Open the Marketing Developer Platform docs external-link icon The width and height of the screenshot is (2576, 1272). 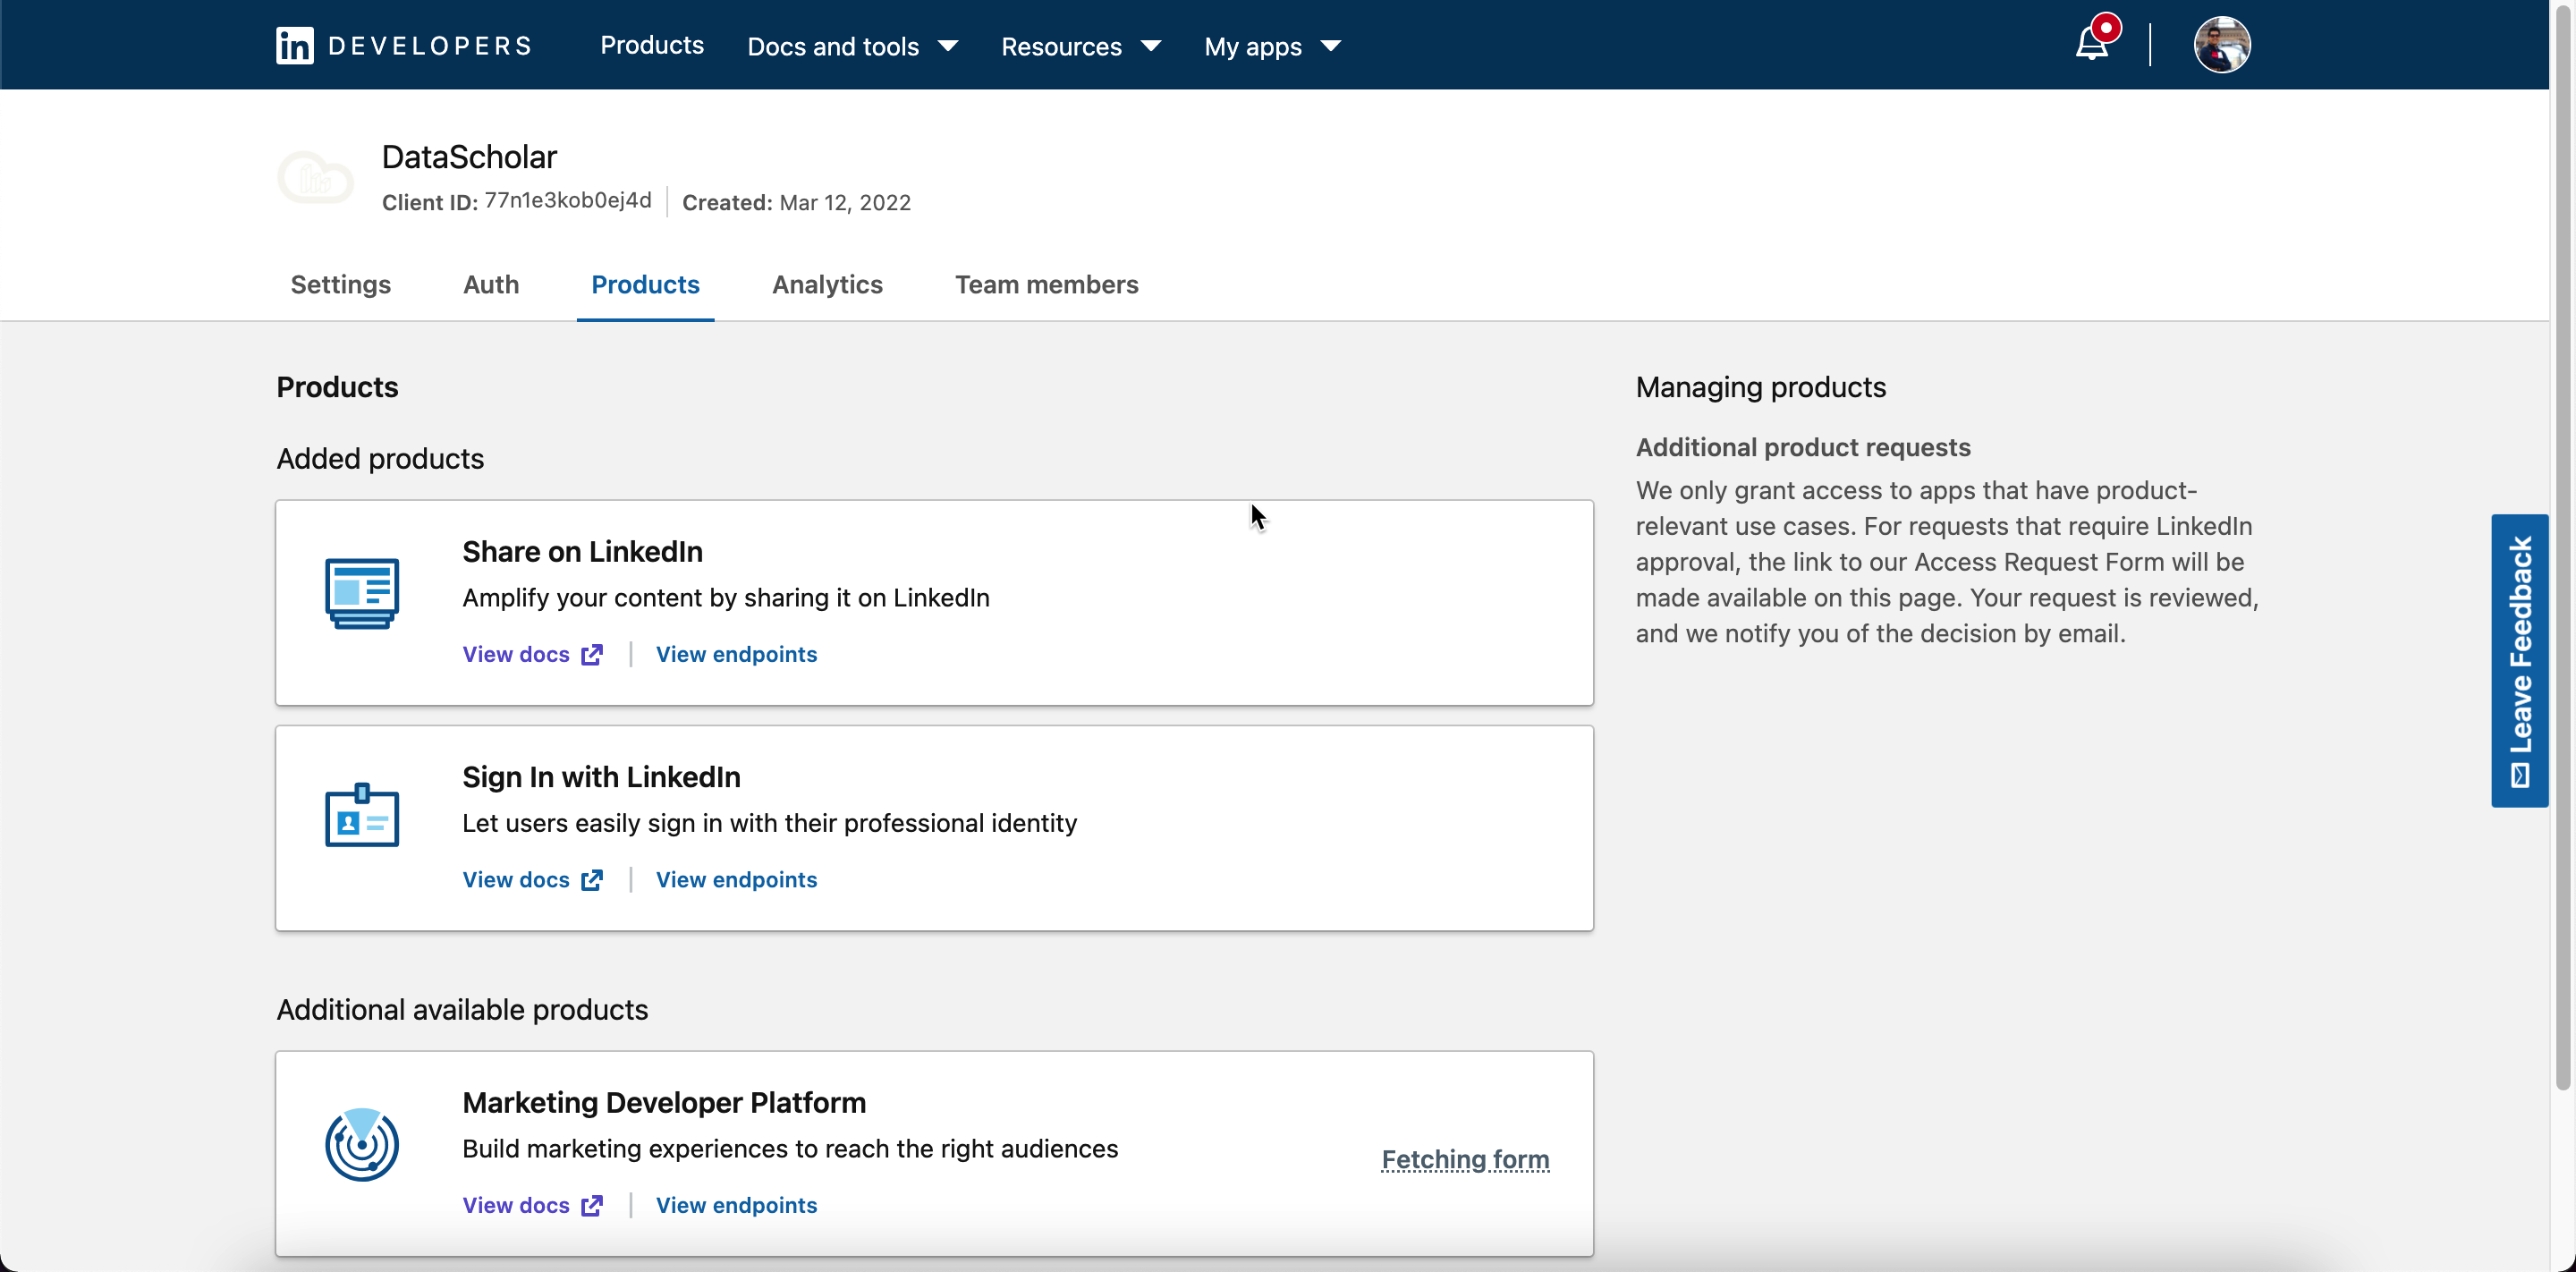point(592,1205)
